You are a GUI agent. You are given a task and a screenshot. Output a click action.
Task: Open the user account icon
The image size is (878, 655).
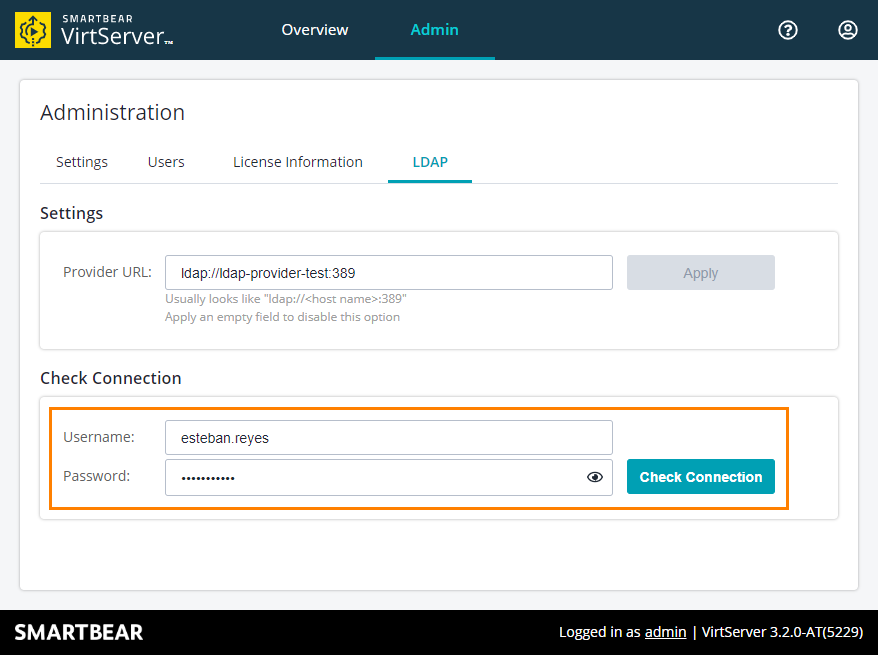848,30
